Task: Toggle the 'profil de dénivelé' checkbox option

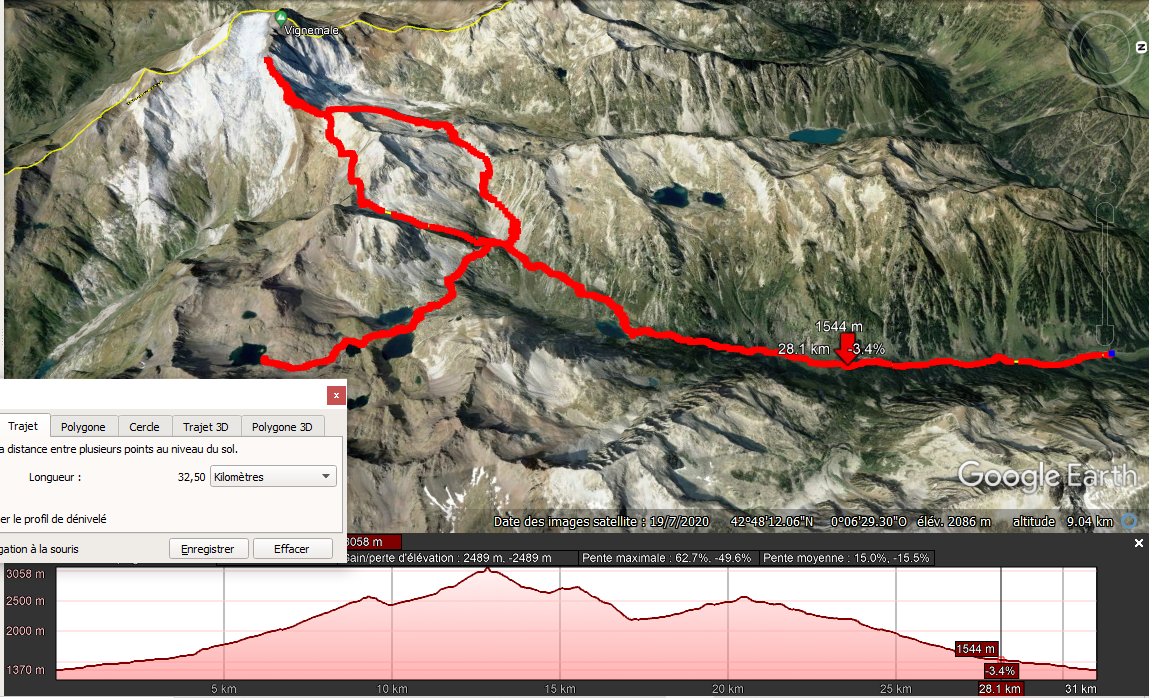Action: click(53, 519)
